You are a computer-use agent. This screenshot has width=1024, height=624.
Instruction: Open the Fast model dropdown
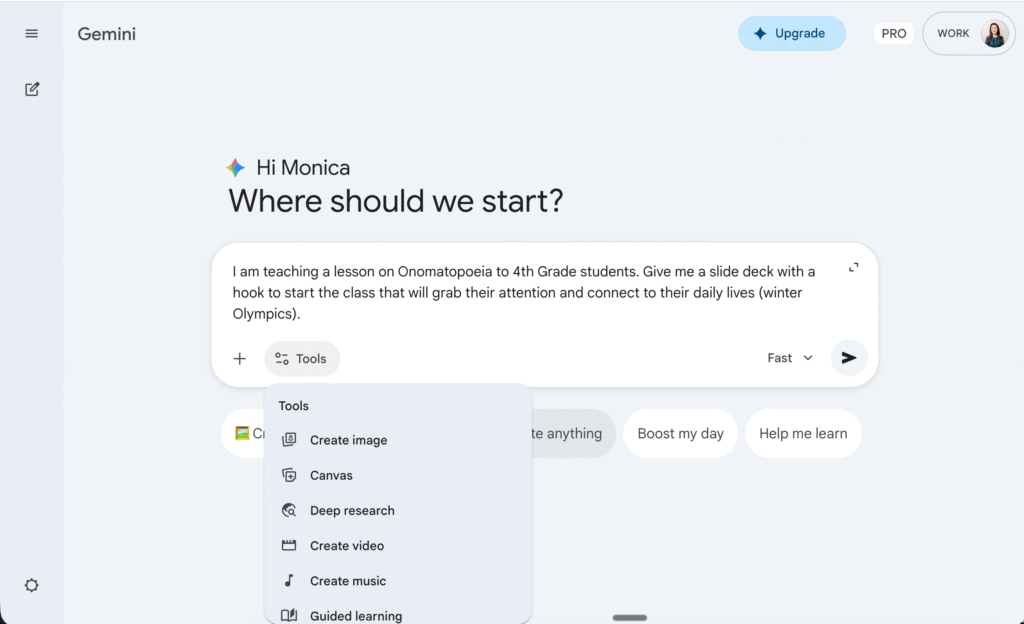click(x=790, y=358)
